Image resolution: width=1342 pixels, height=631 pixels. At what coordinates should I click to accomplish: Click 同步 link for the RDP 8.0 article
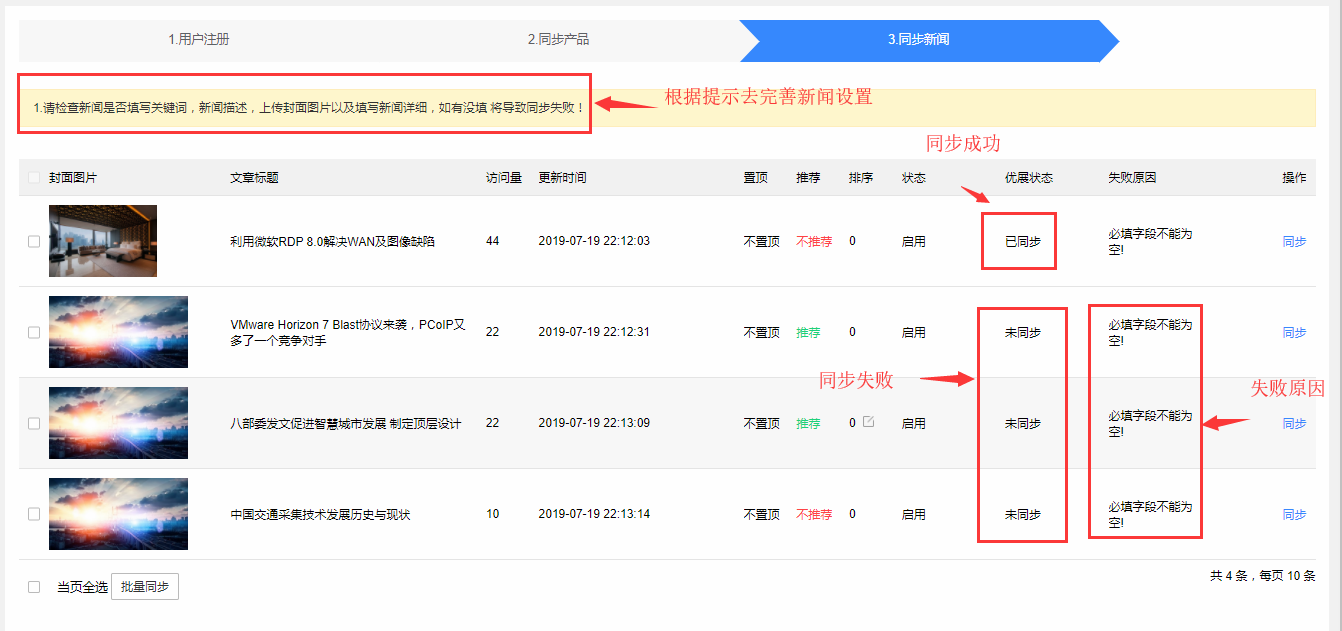point(1294,241)
